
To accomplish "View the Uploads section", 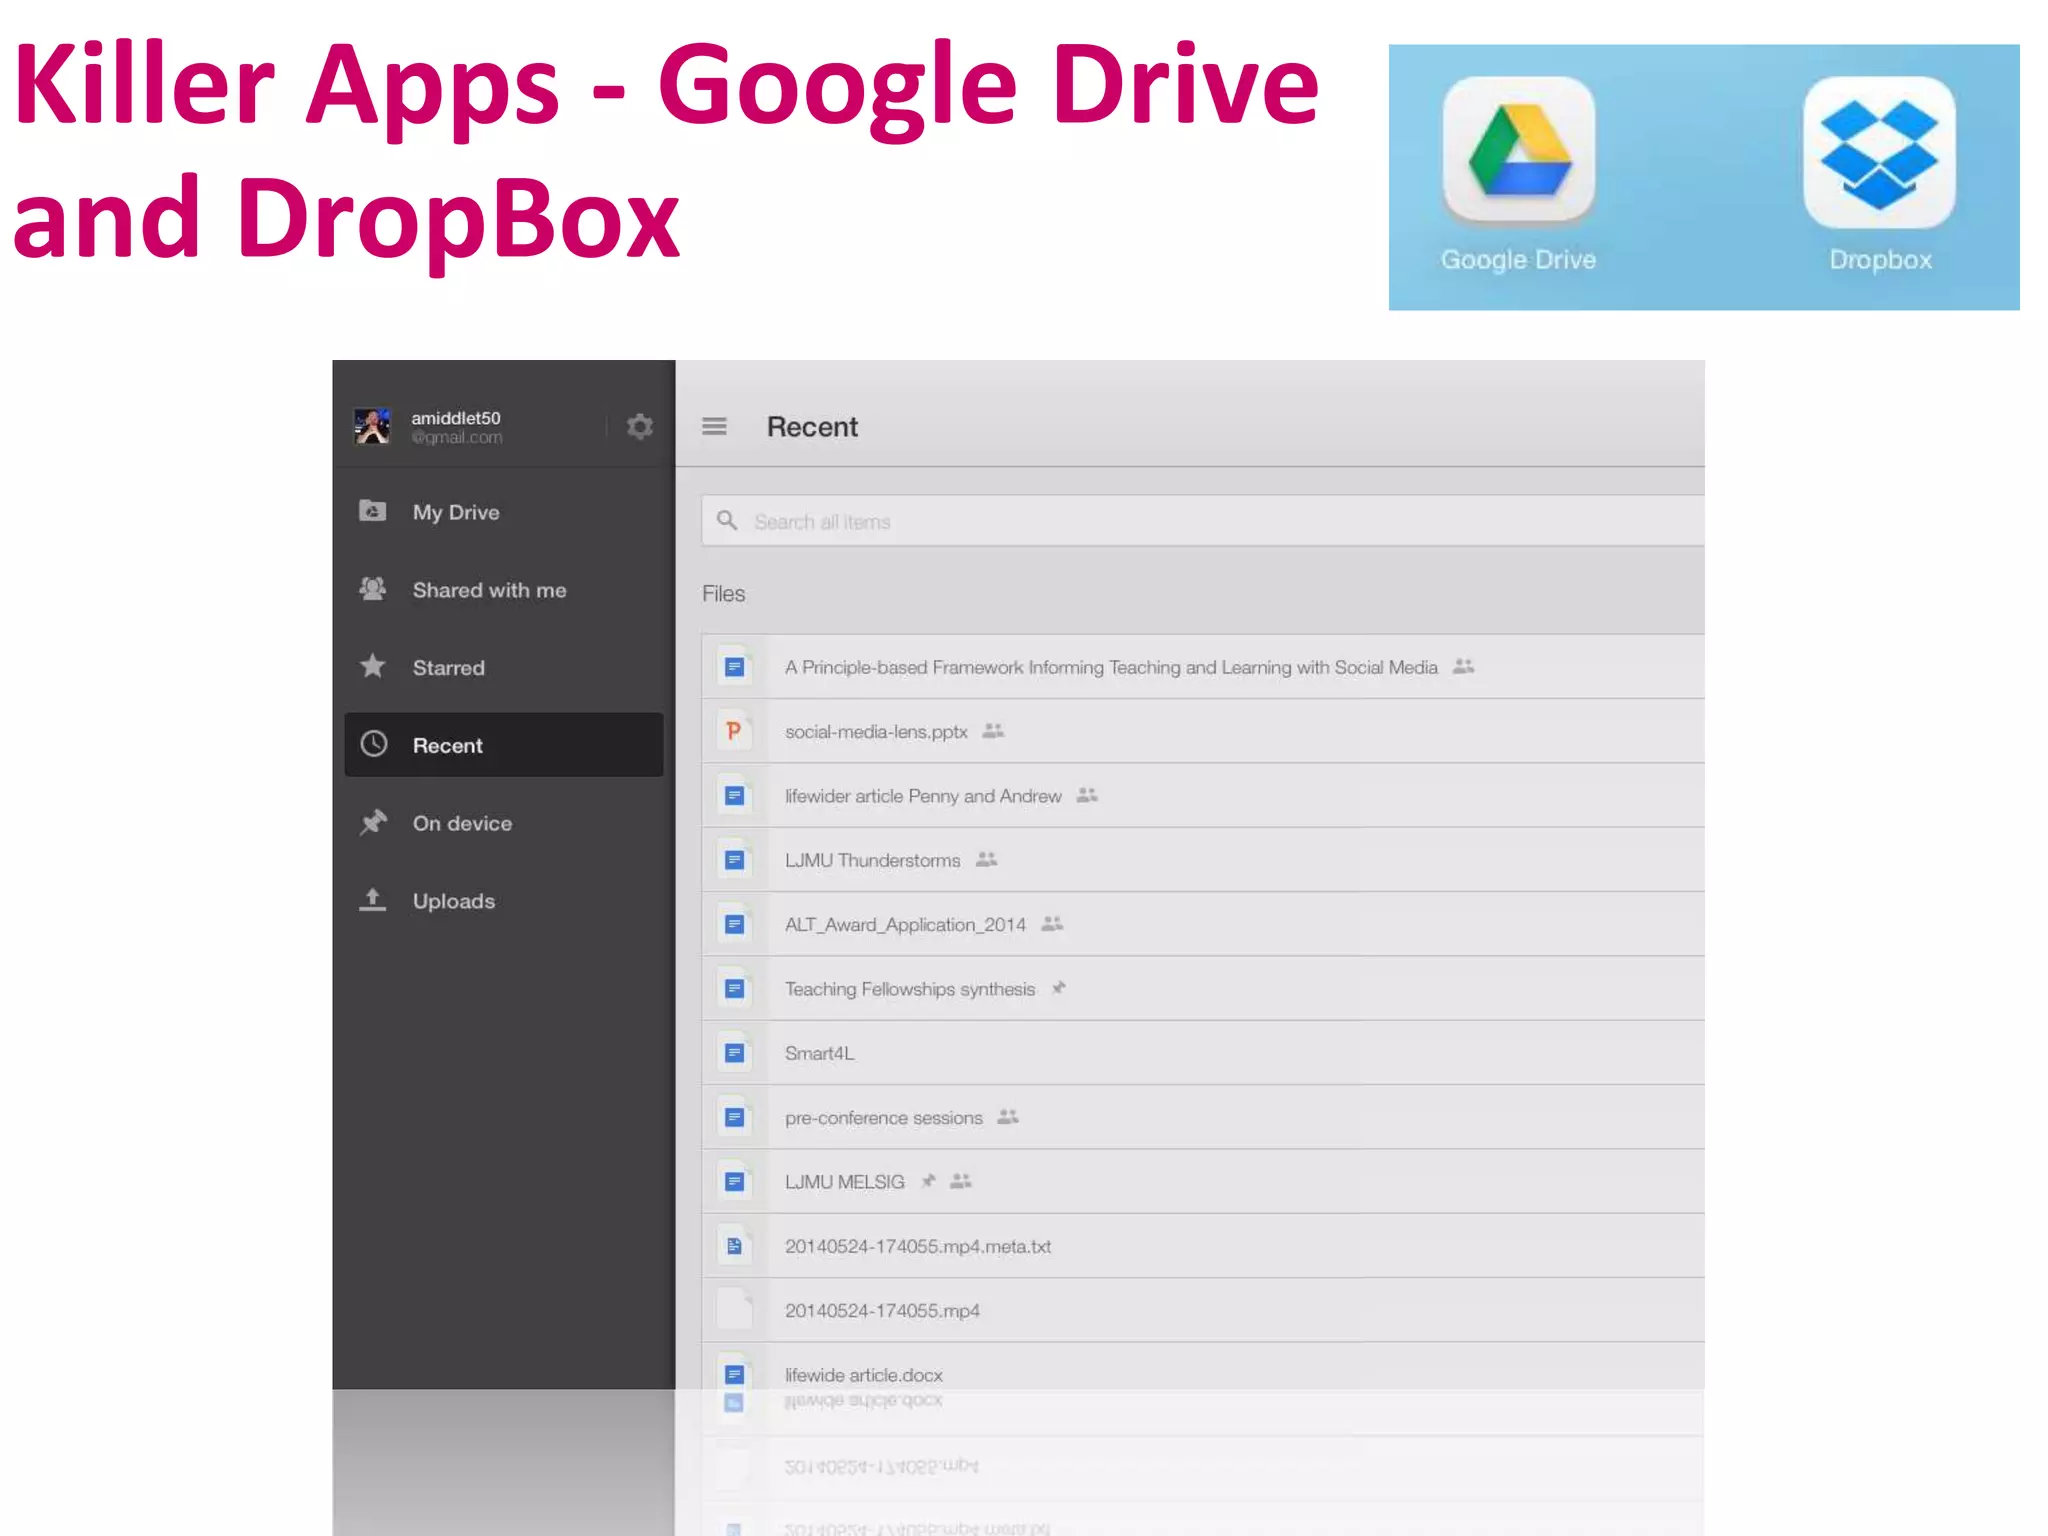I will (x=504, y=901).
